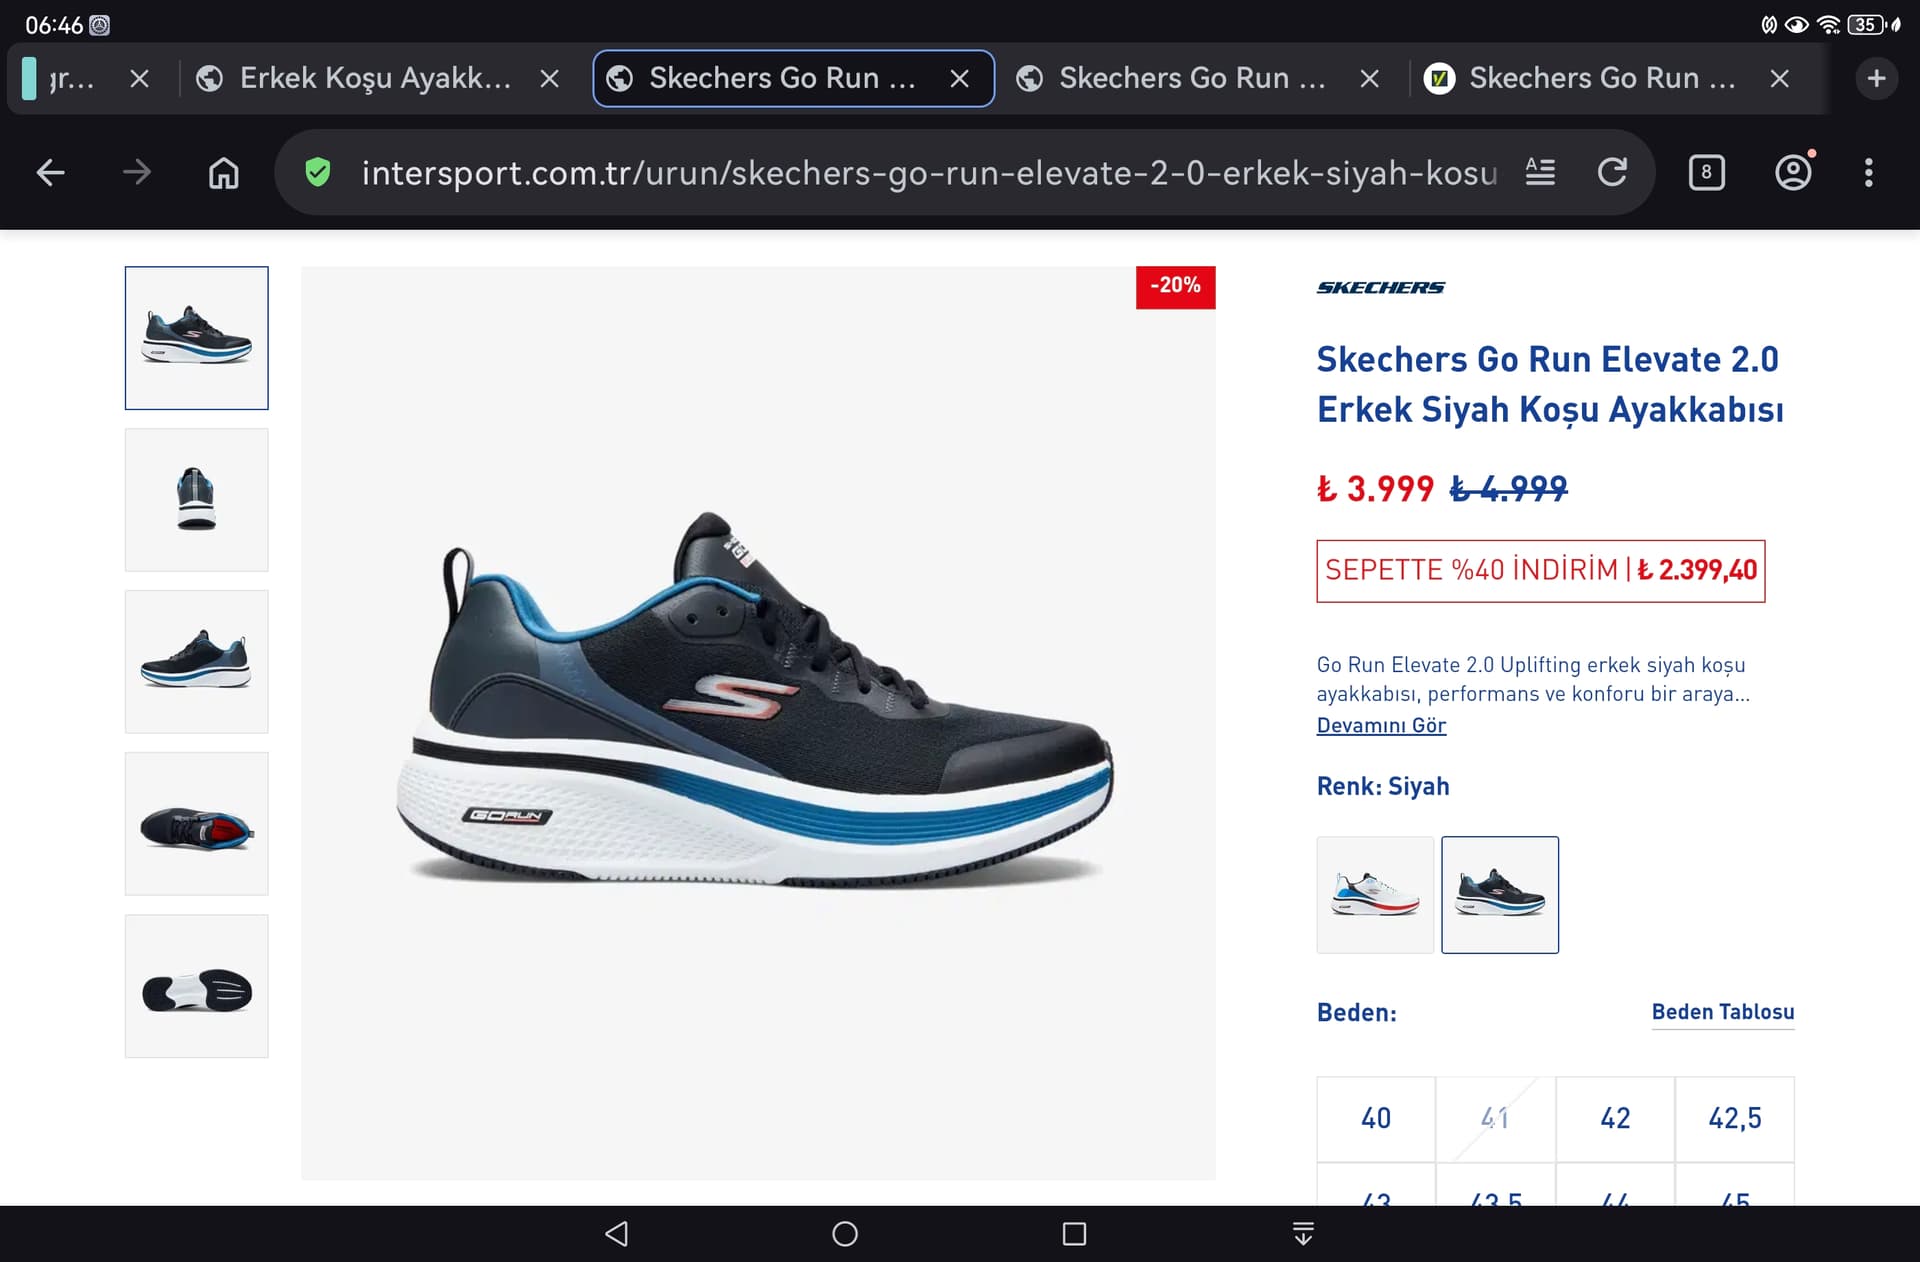View site security shield info

tap(318, 173)
